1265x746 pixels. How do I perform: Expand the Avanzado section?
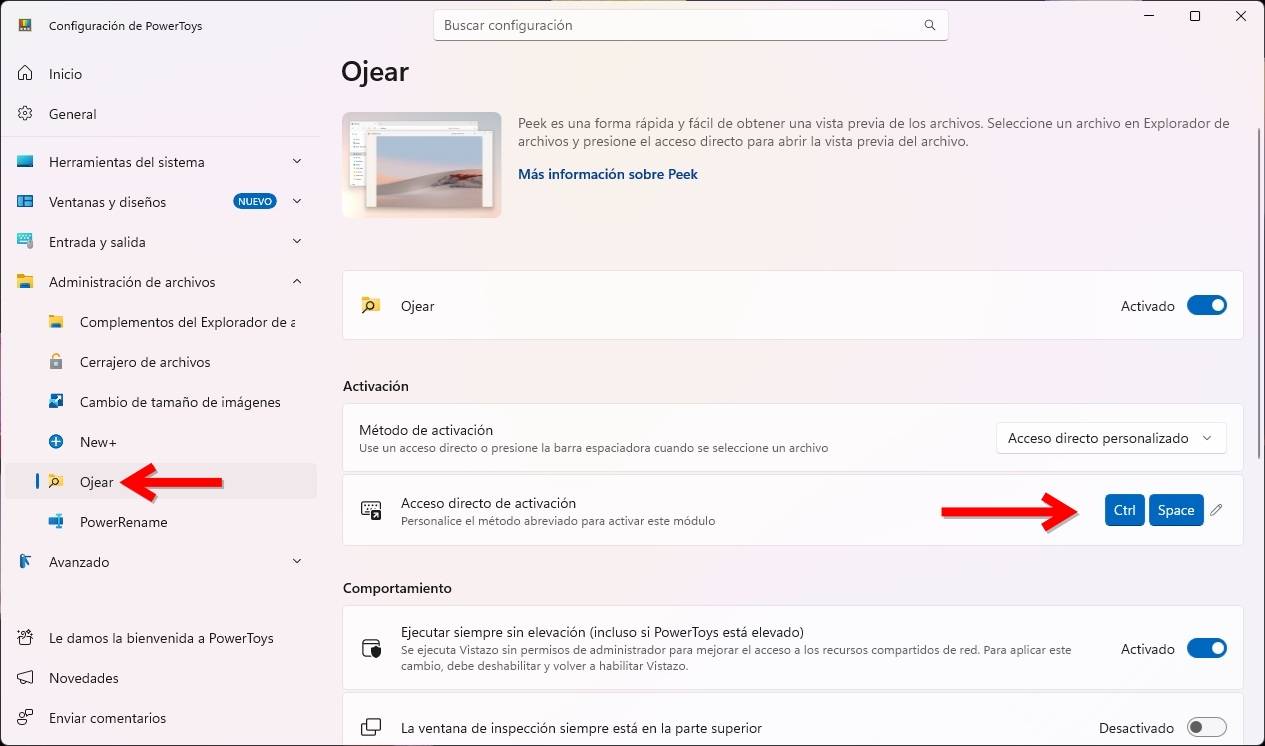point(297,562)
